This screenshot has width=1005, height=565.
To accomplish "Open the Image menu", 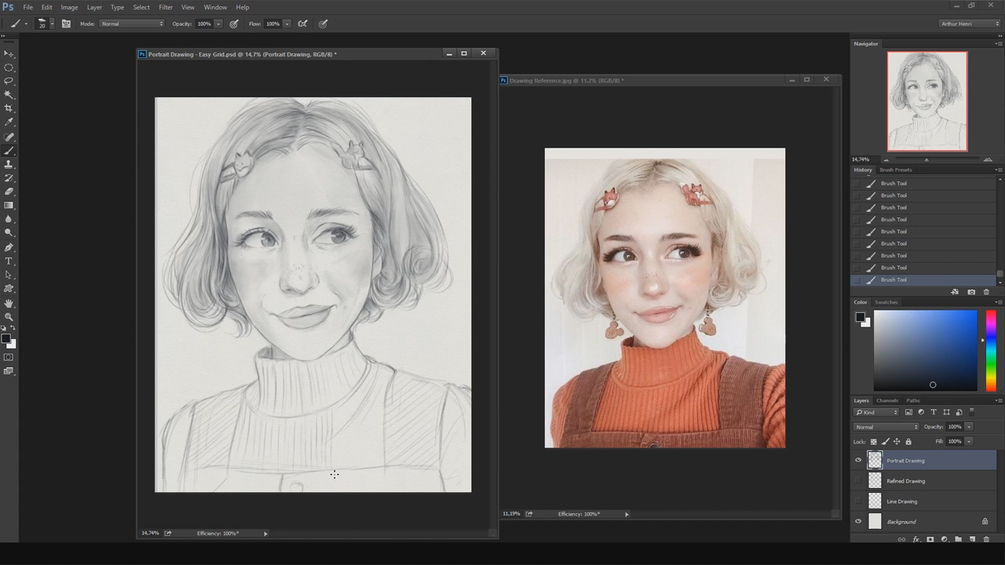I will [x=69, y=7].
